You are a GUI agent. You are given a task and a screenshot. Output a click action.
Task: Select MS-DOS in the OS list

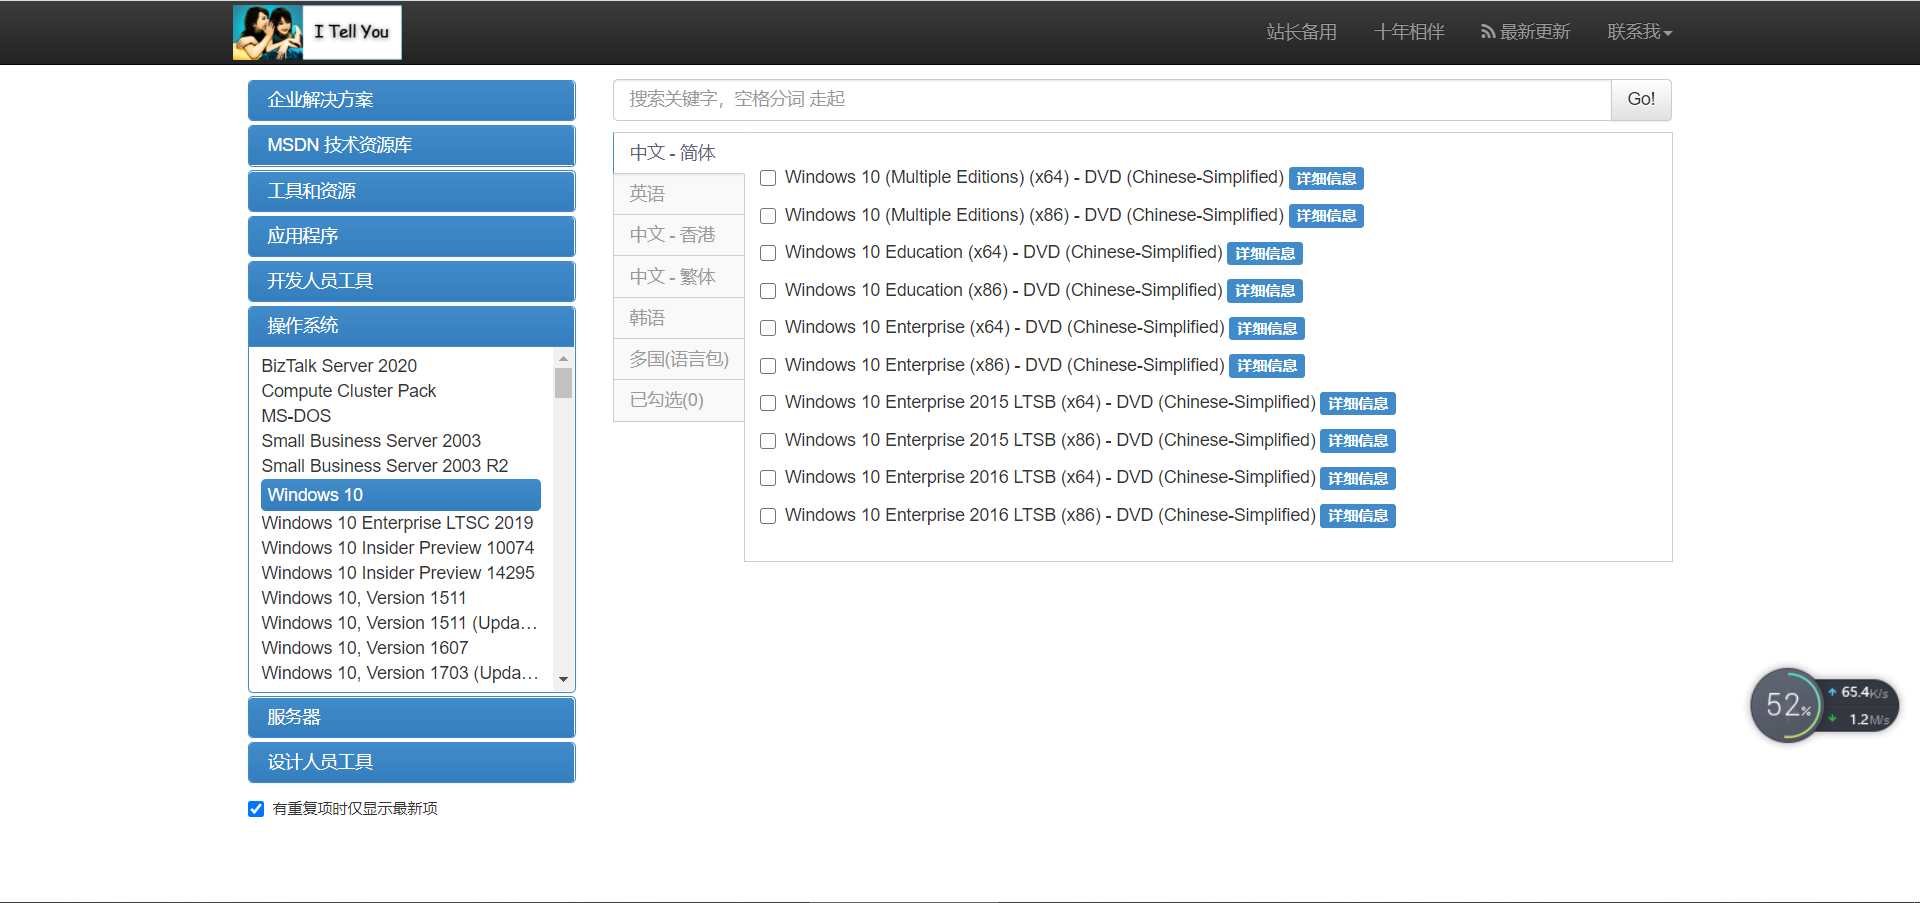296,416
